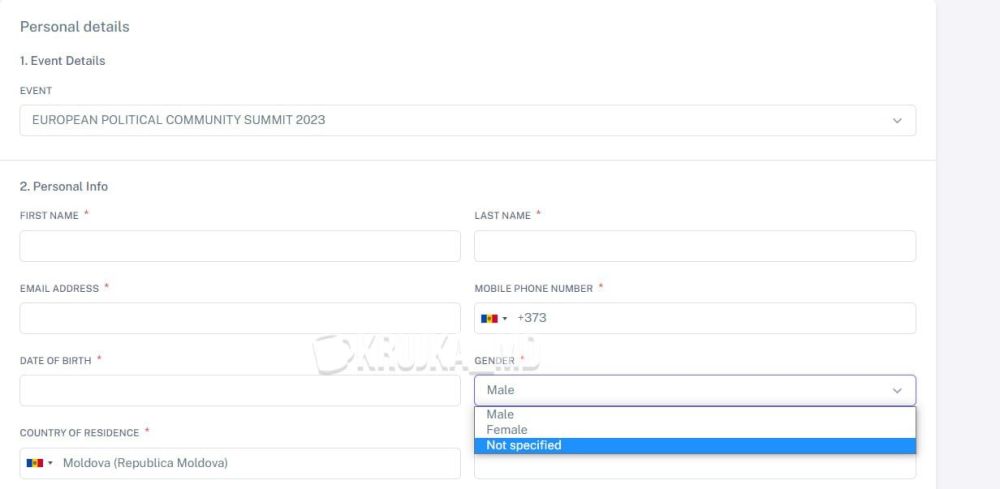Select the Male option in the gender list
This screenshot has height=489, width=1000.
click(x=500, y=414)
